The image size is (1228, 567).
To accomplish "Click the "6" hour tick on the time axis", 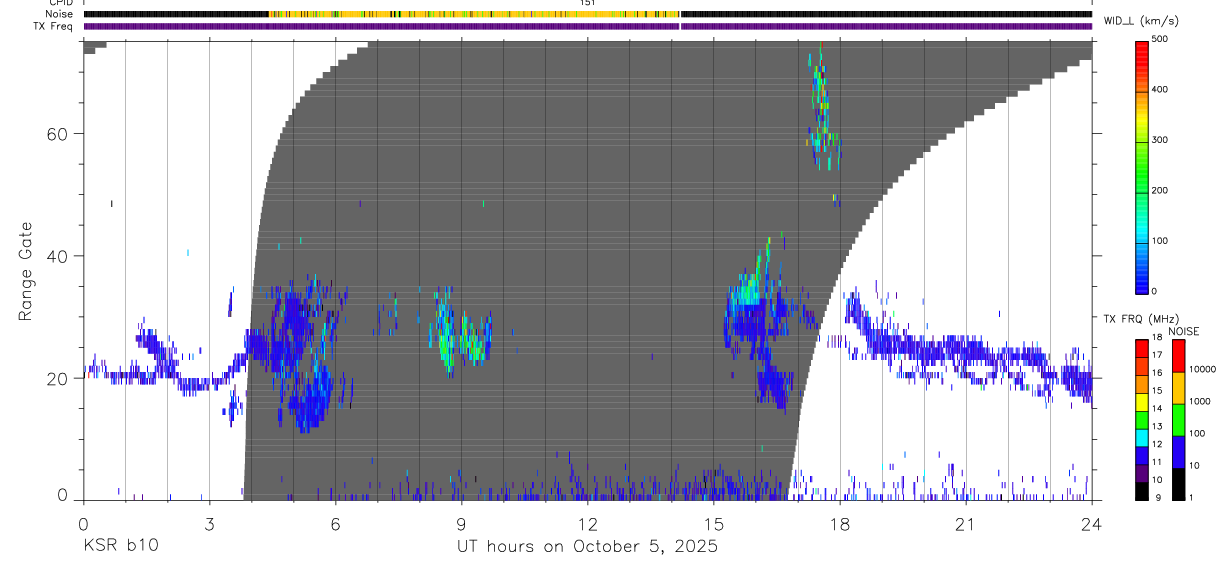I will [335, 524].
